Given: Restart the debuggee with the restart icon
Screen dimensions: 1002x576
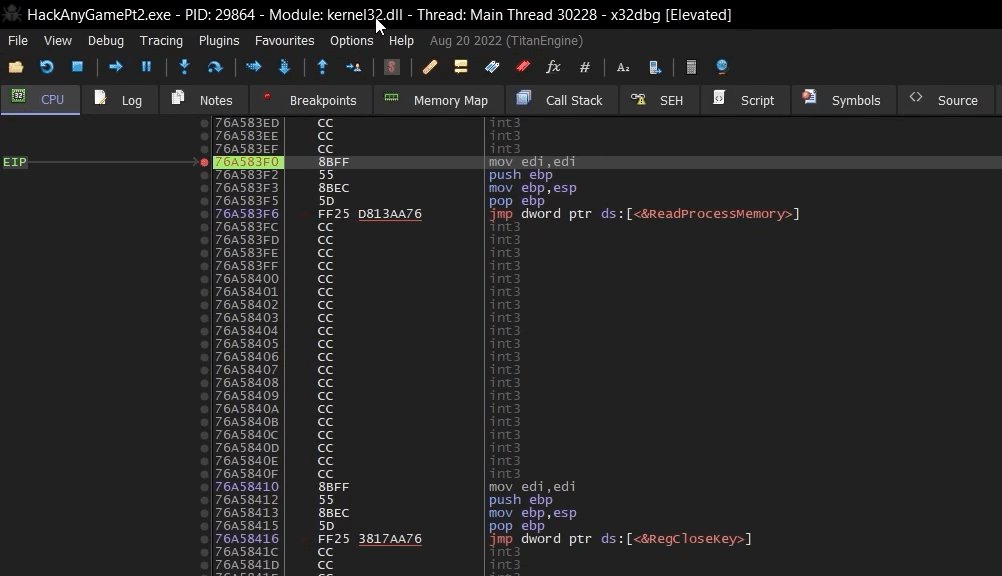Looking at the screenshot, I should (x=45, y=66).
